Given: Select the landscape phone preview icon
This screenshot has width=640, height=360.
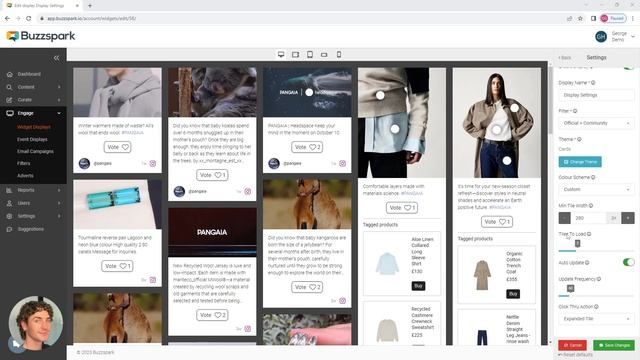Looking at the screenshot, I should point(324,55).
